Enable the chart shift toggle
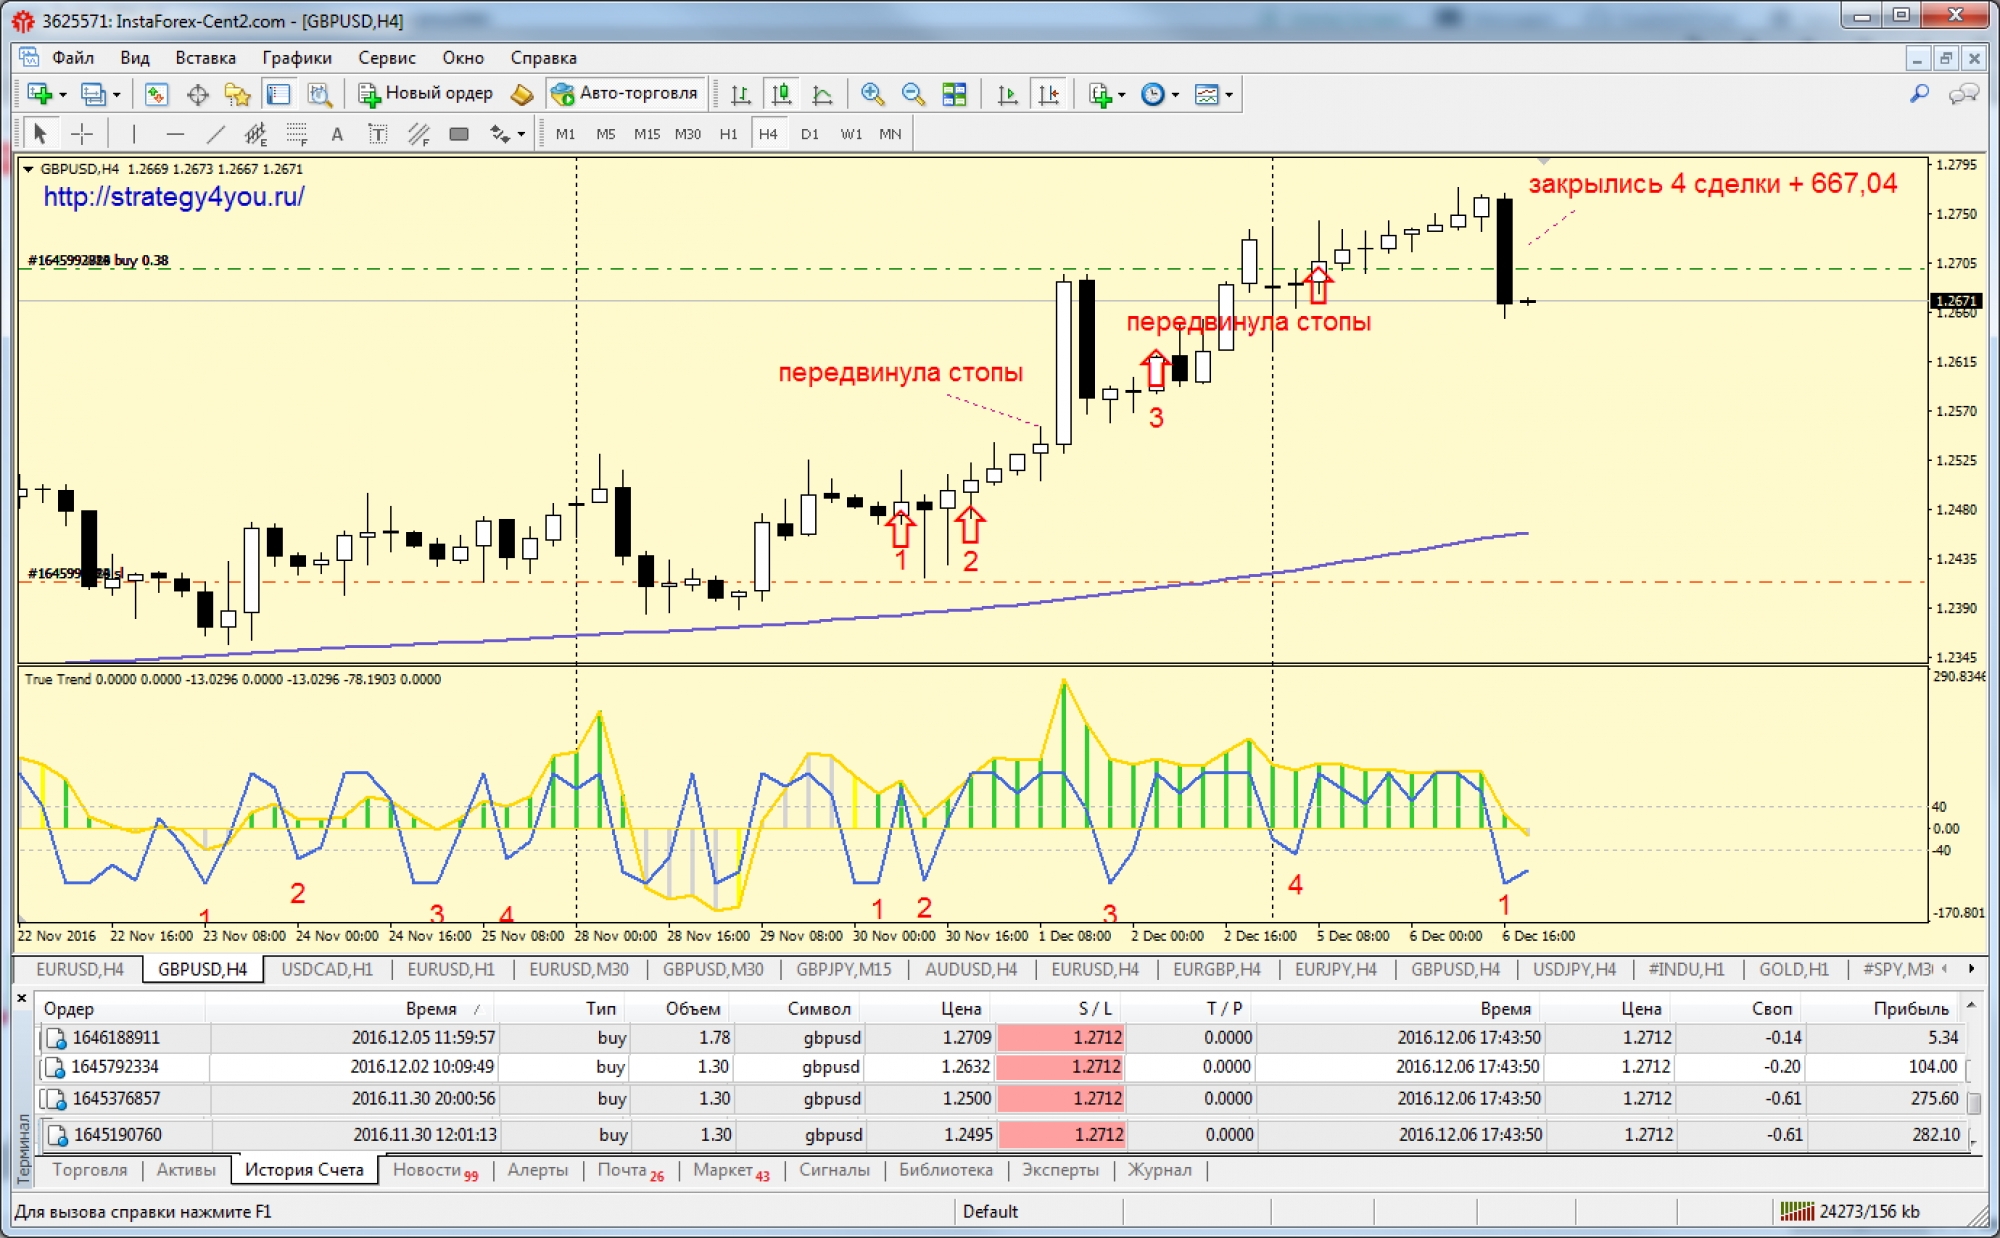The width and height of the screenshot is (2000, 1238). (1048, 94)
